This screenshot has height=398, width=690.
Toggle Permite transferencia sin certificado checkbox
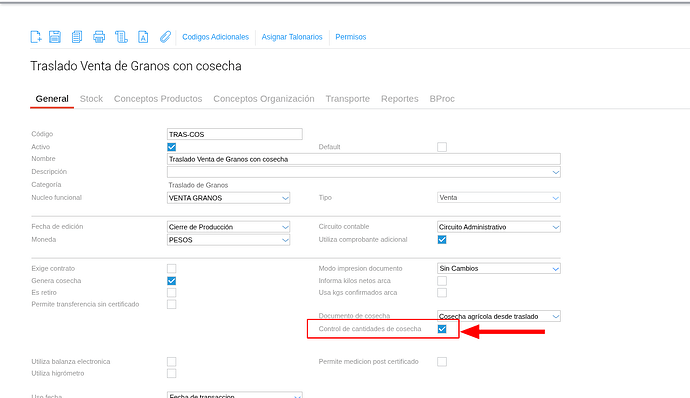(x=172, y=304)
